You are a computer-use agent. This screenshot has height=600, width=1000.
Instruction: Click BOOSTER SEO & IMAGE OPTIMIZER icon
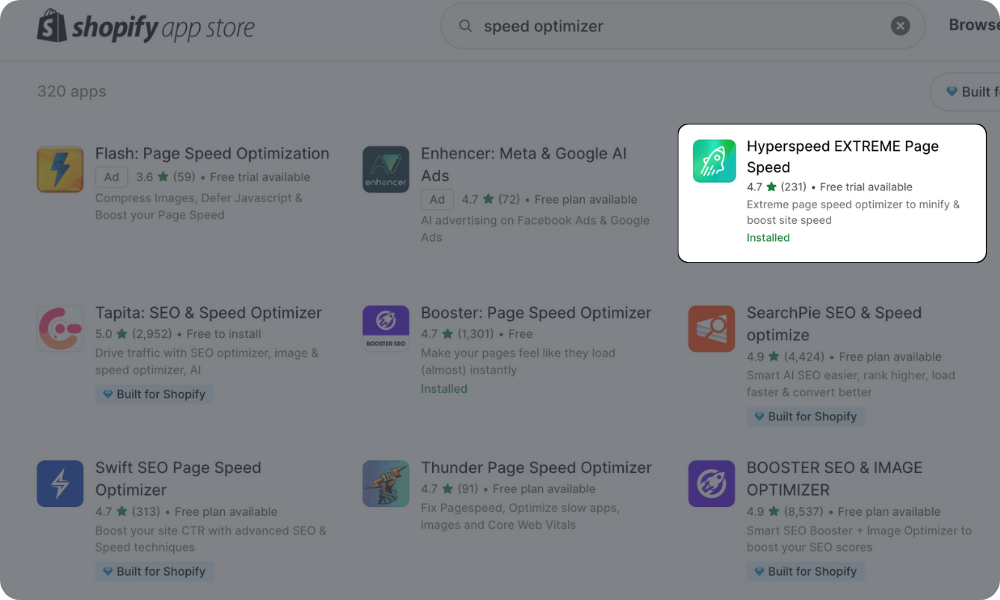[x=711, y=484]
